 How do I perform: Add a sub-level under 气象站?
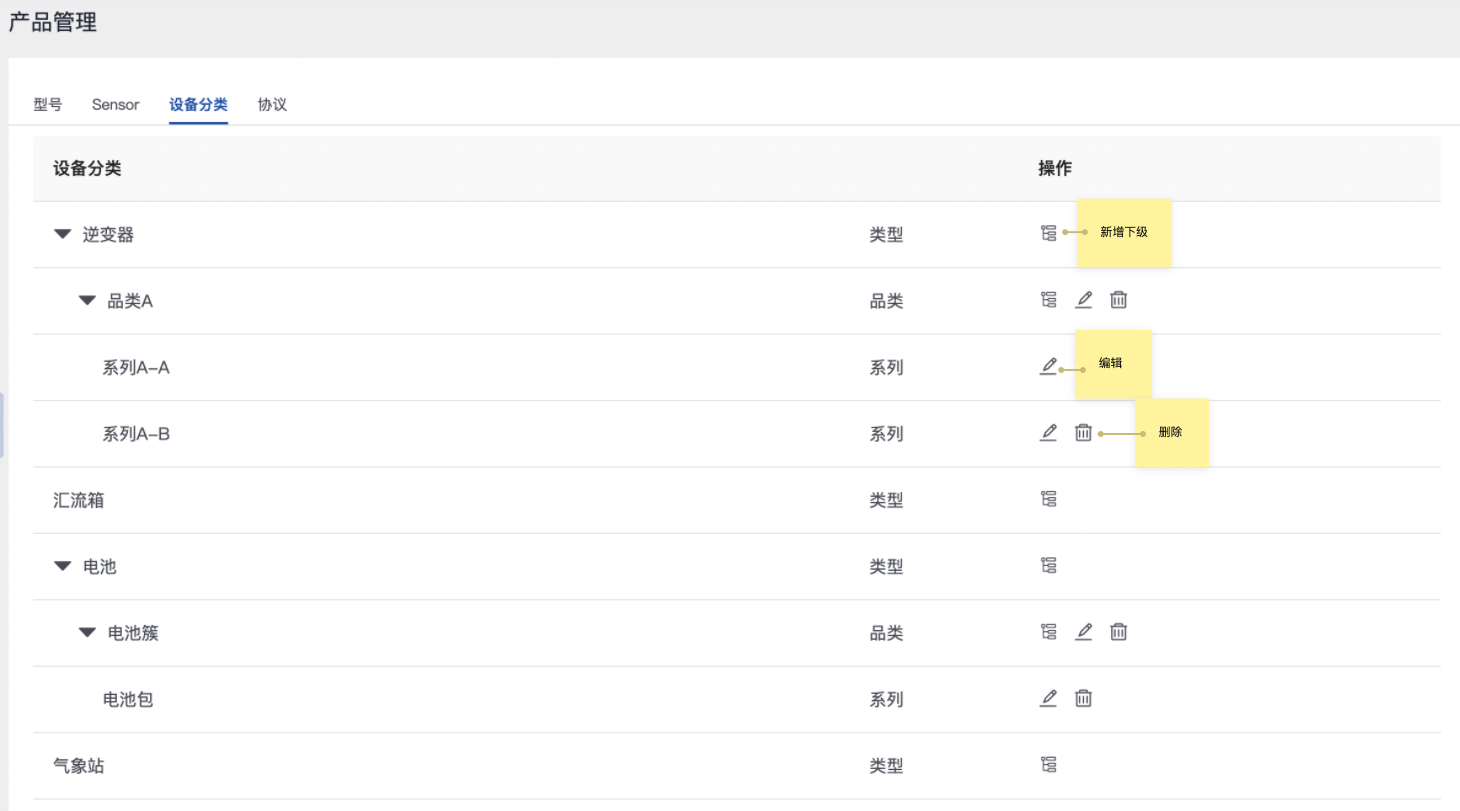click(x=1048, y=765)
